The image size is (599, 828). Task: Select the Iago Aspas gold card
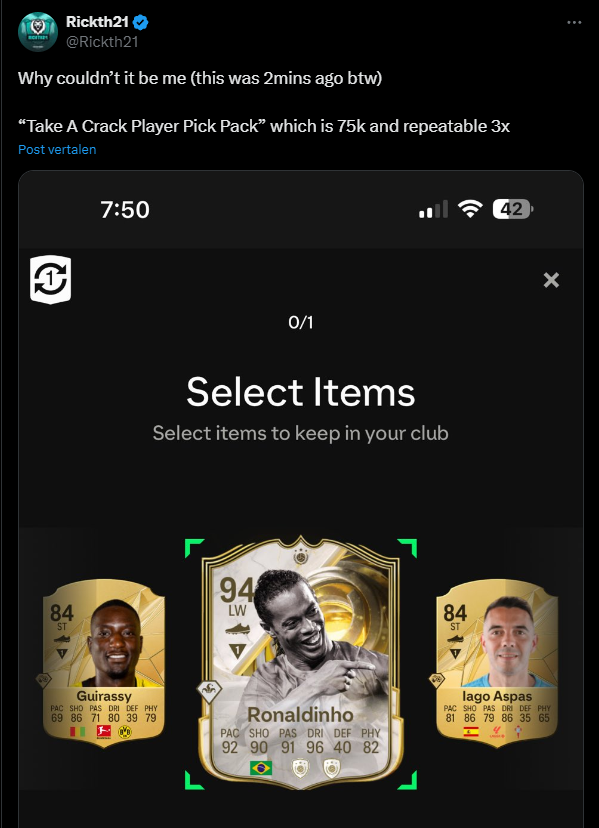[x=497, y=663]
